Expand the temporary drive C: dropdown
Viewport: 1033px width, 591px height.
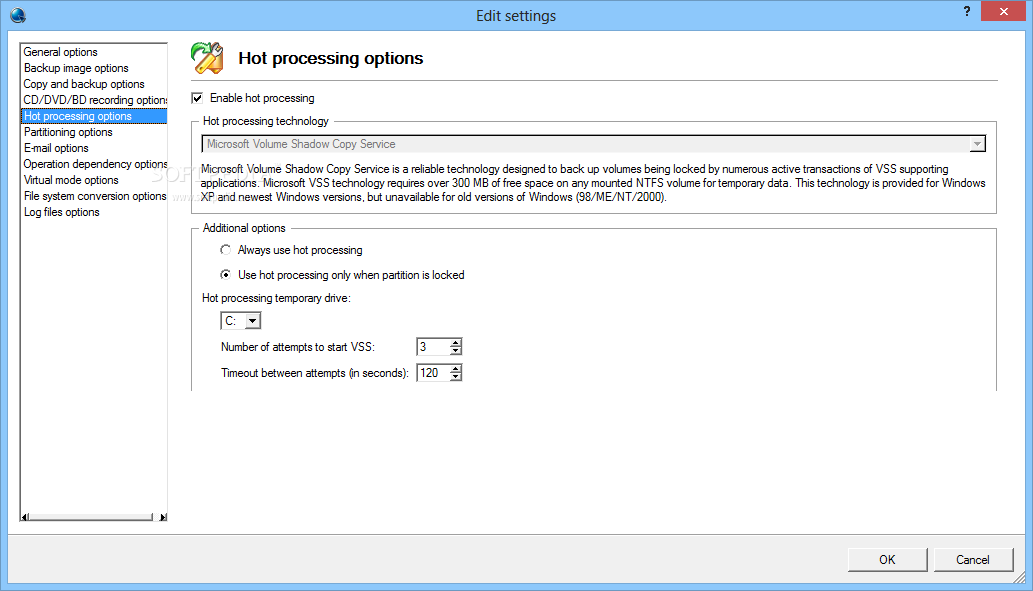(x=252, y=321)
